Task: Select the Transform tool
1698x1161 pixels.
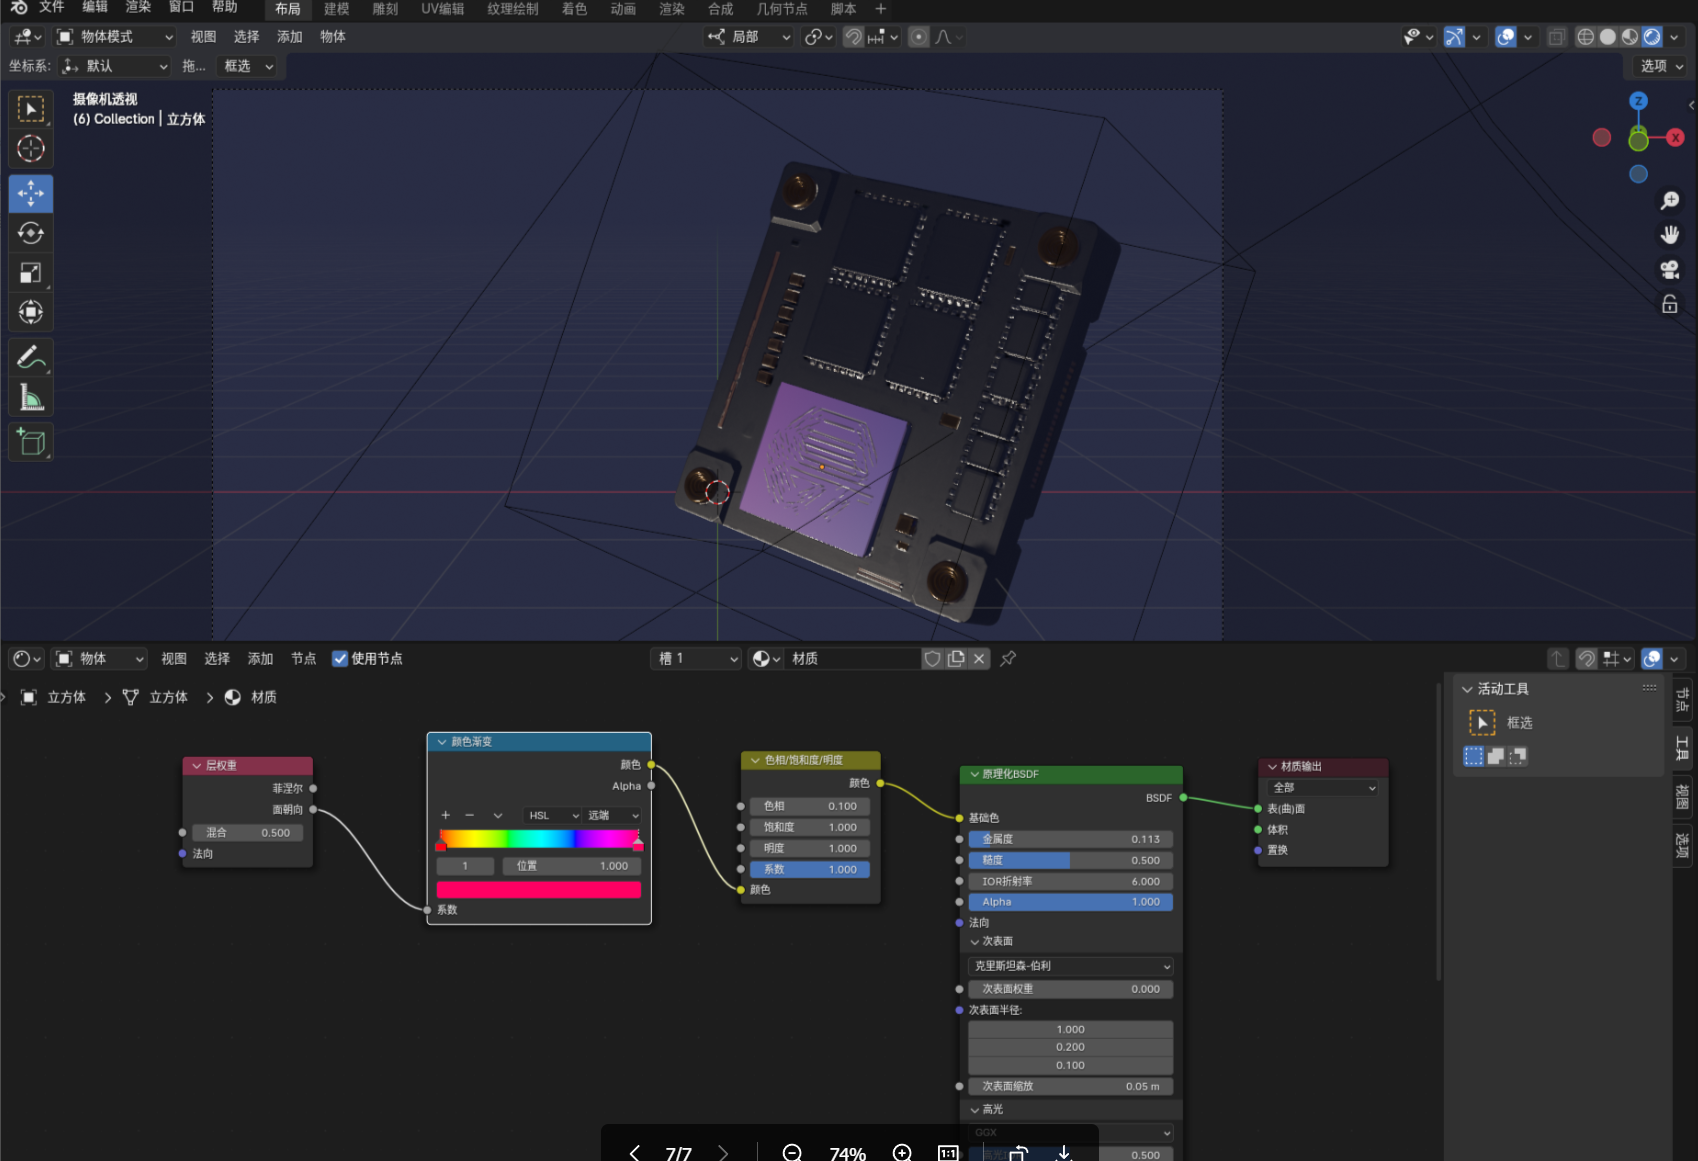Action: click(31, 312)
